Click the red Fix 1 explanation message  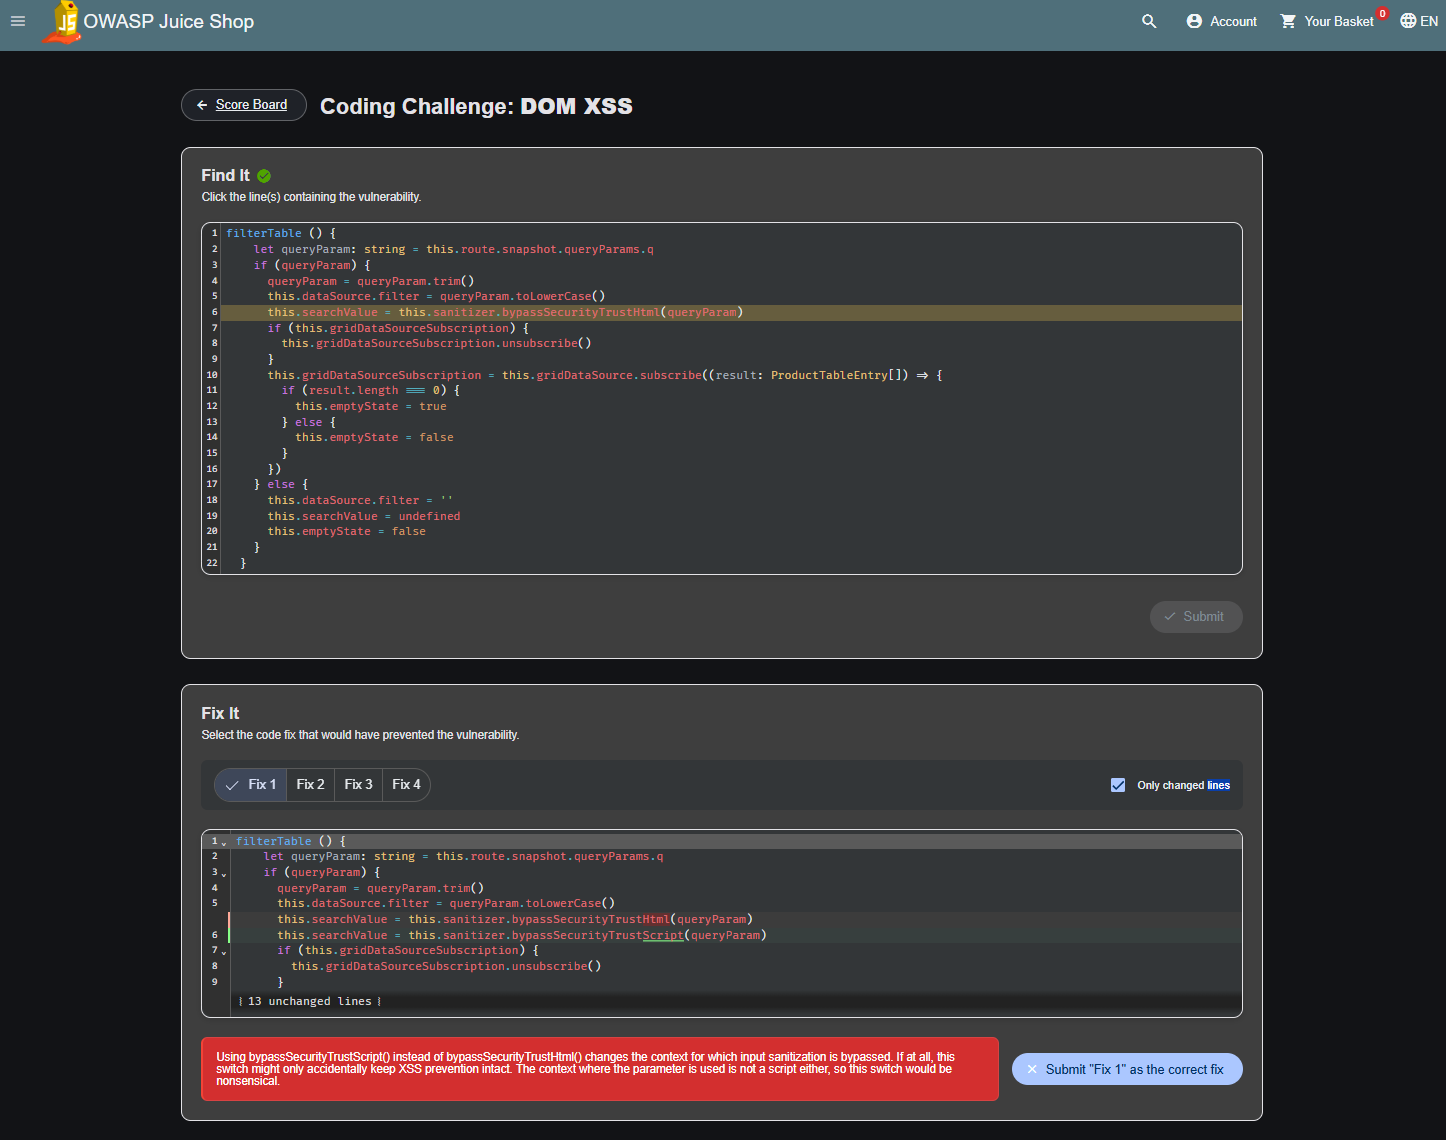(600, 1069)
